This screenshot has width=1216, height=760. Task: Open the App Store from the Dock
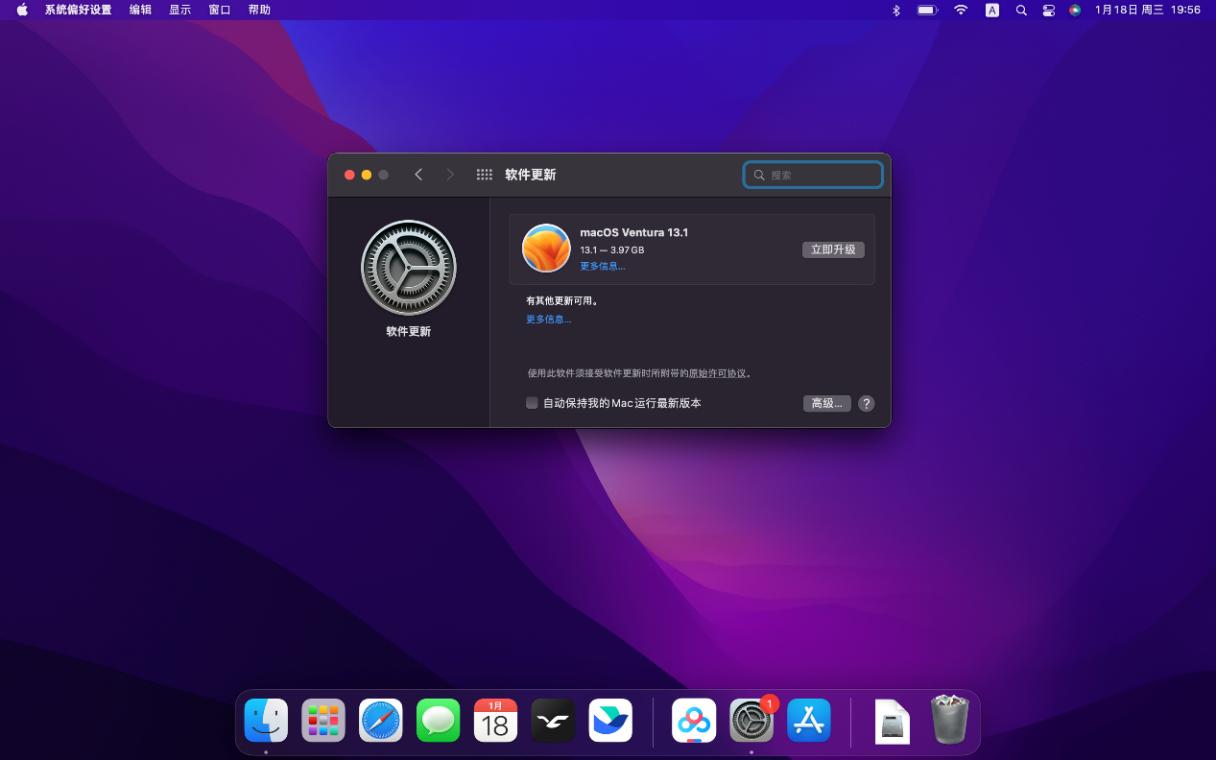pyautogui.click(x=809, y=720)
